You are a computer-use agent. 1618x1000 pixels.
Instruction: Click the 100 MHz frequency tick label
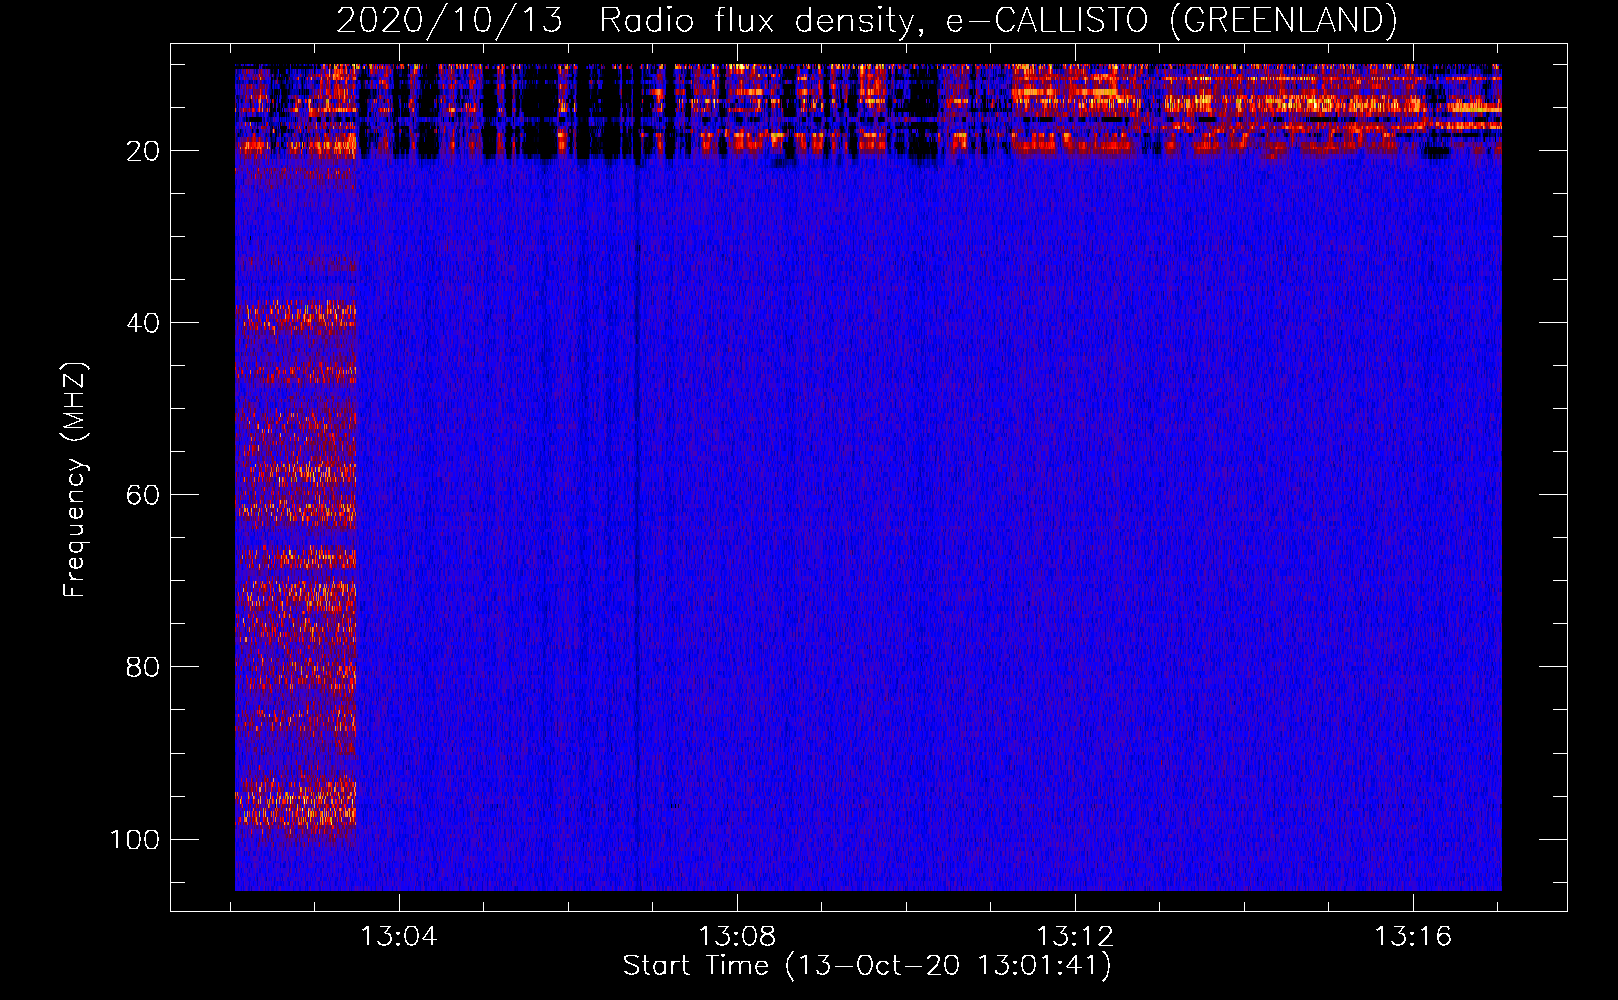coord(135,839)
